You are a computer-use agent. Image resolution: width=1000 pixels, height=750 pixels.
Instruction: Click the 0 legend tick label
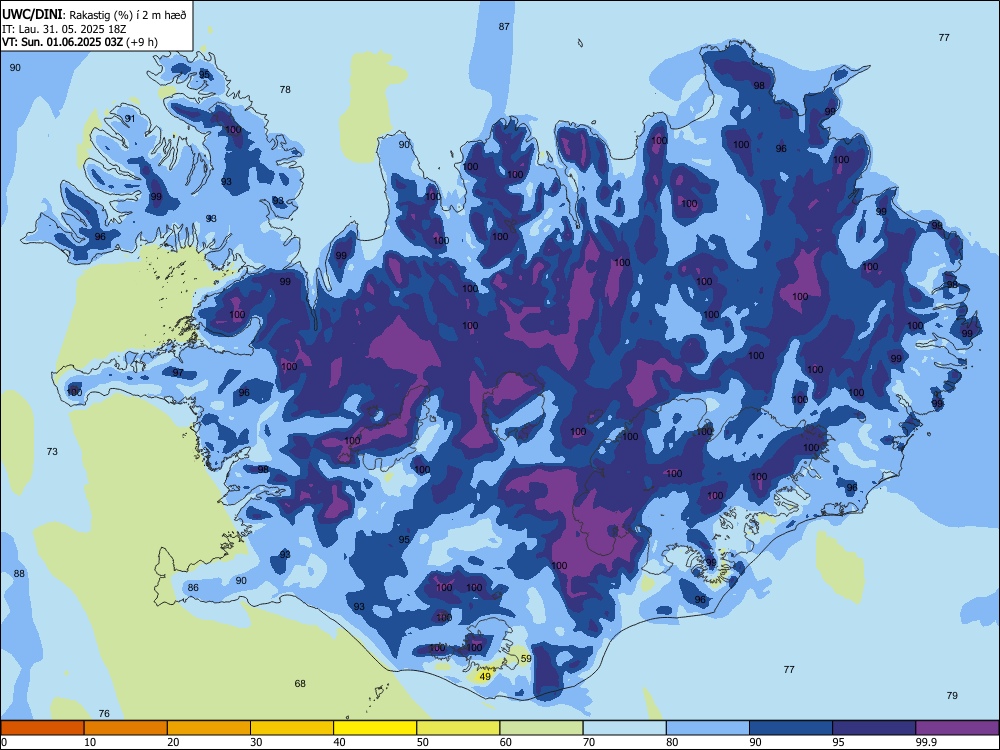(x=4, y=742)
